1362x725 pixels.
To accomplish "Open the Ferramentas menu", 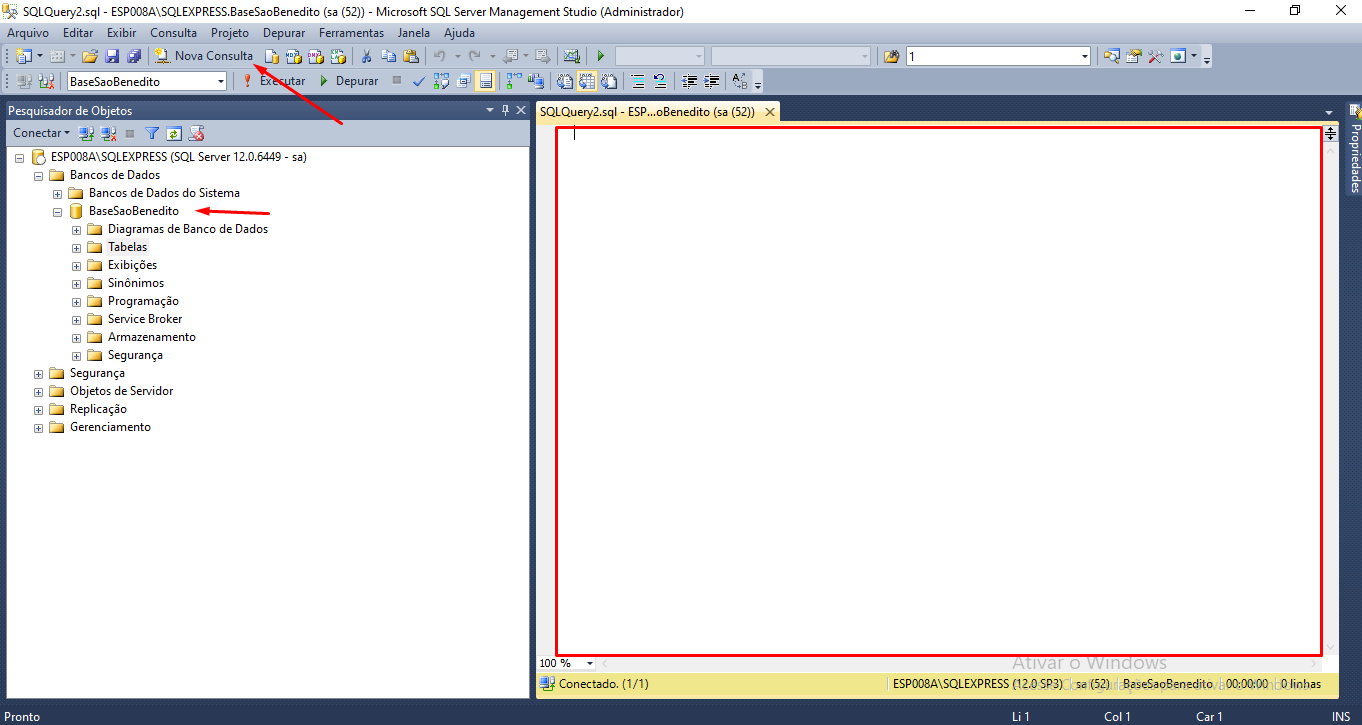I will tap(351, 33).
